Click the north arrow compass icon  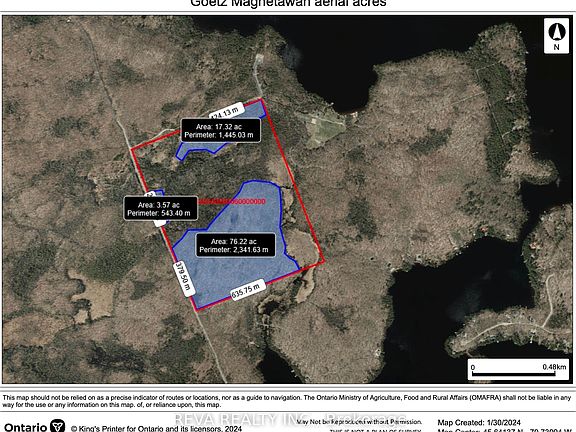(556, 36)
